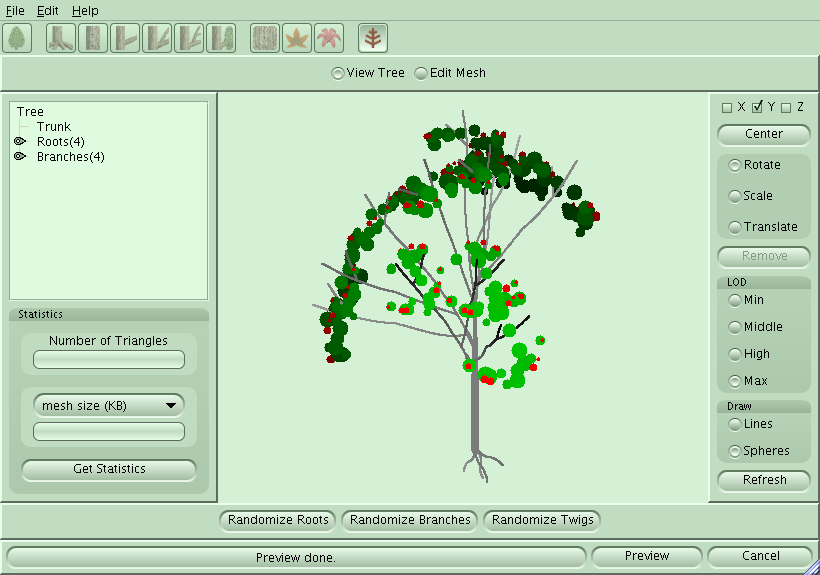Select trunk with single branch icon

tap(125, 38)
